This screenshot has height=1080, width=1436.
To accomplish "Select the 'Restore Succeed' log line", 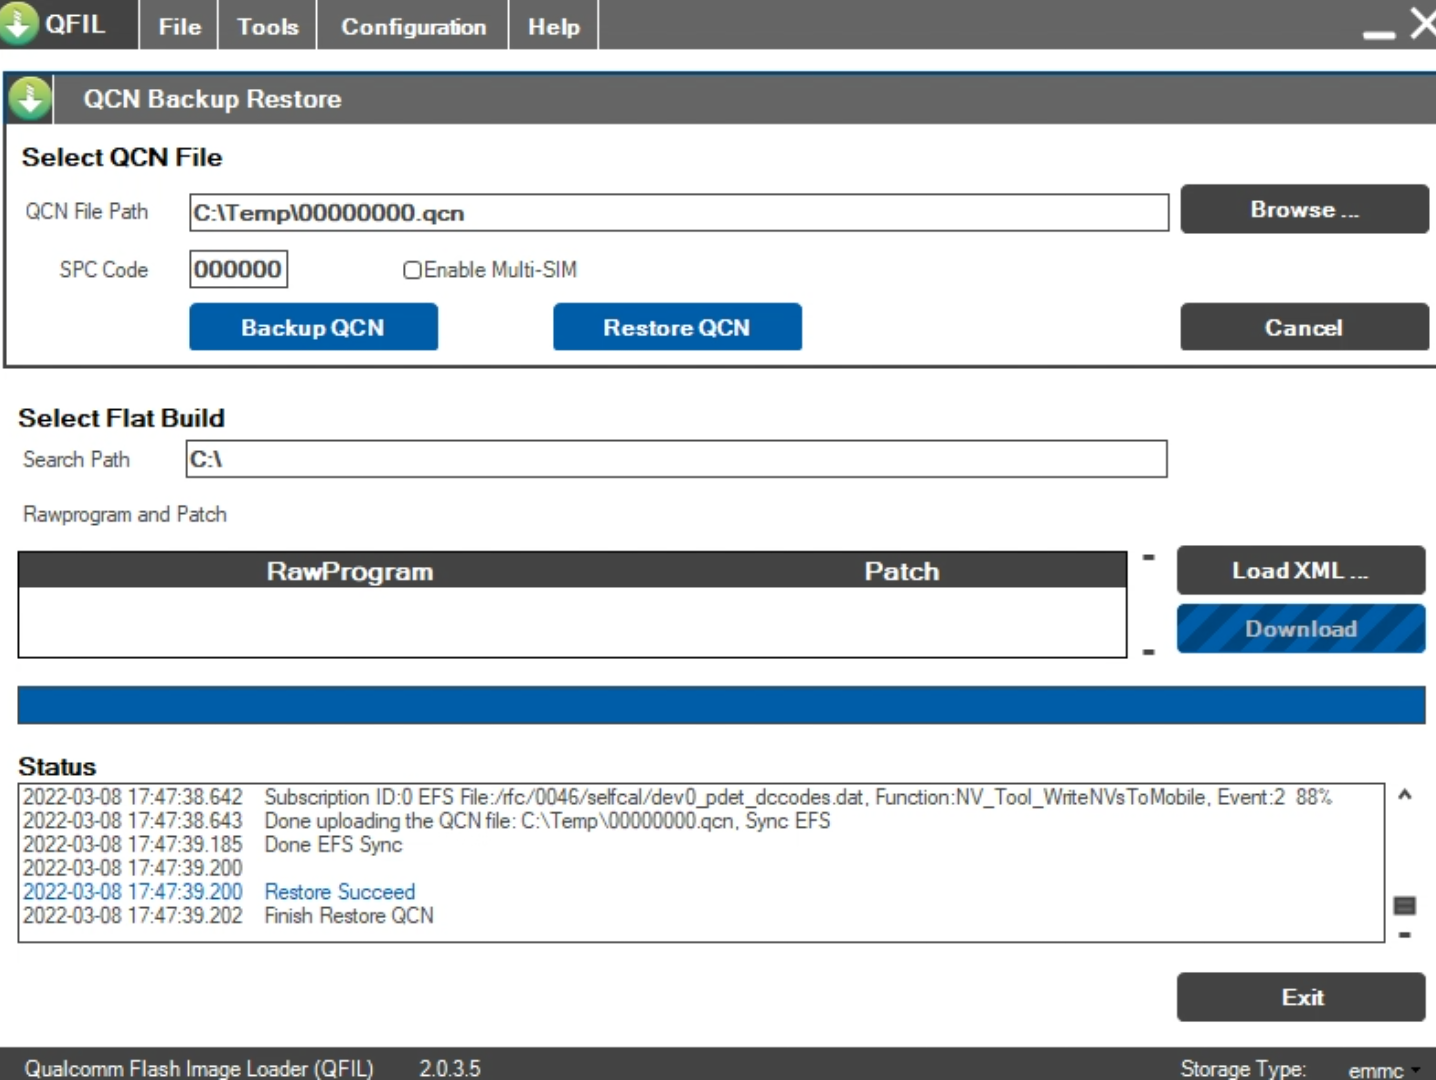I will (x=219, y=891).
